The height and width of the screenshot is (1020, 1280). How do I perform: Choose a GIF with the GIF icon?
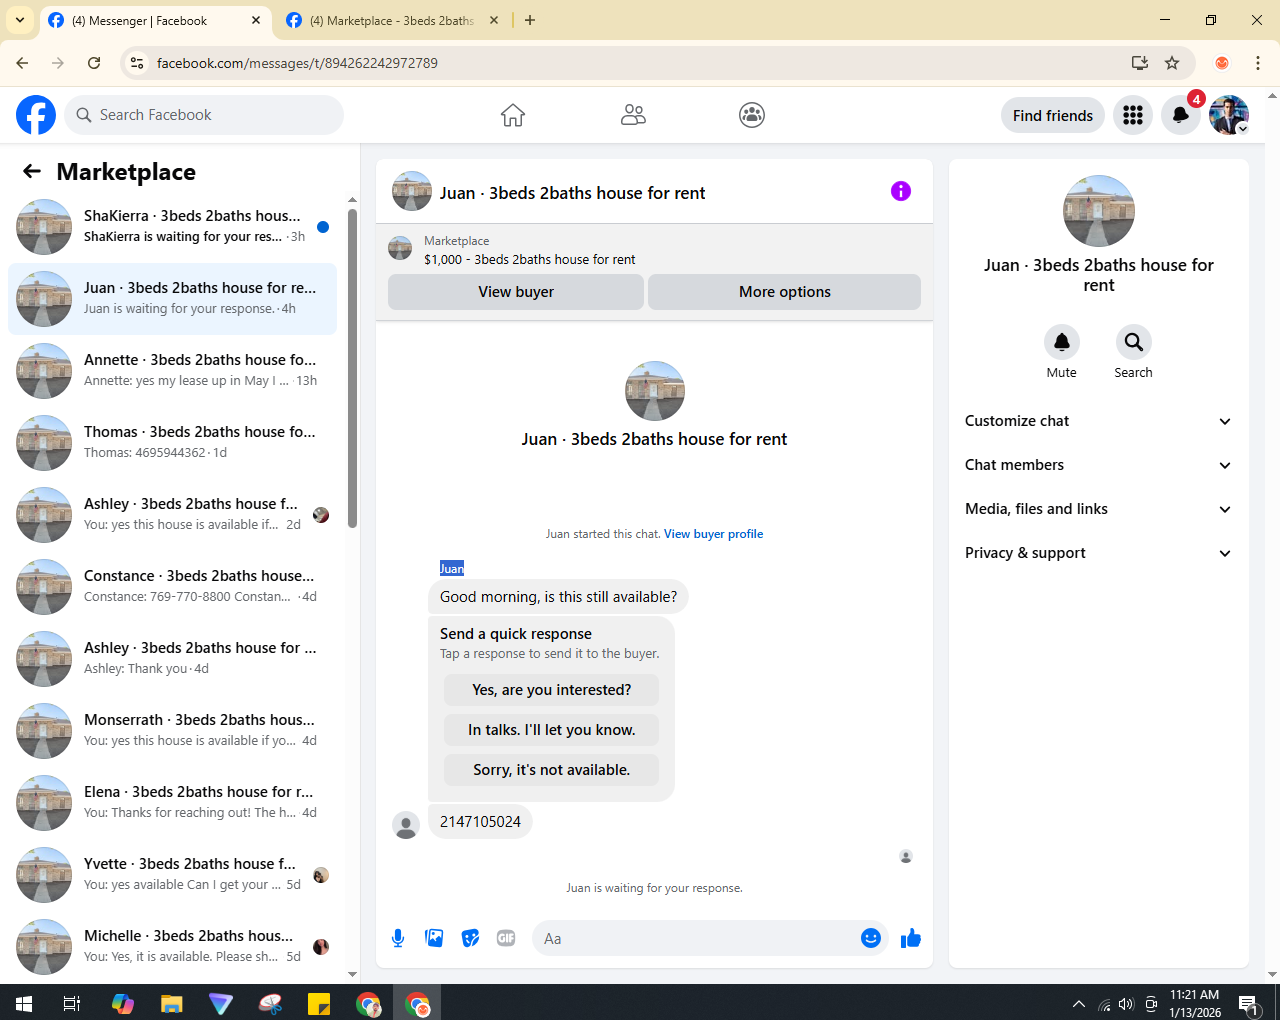(x=506, y=938)
